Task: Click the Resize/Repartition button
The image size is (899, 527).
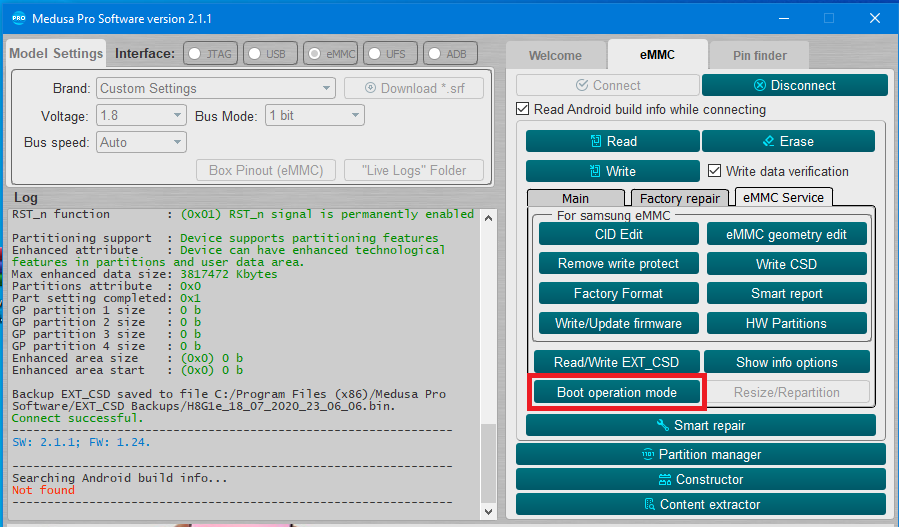Action: 787,392
